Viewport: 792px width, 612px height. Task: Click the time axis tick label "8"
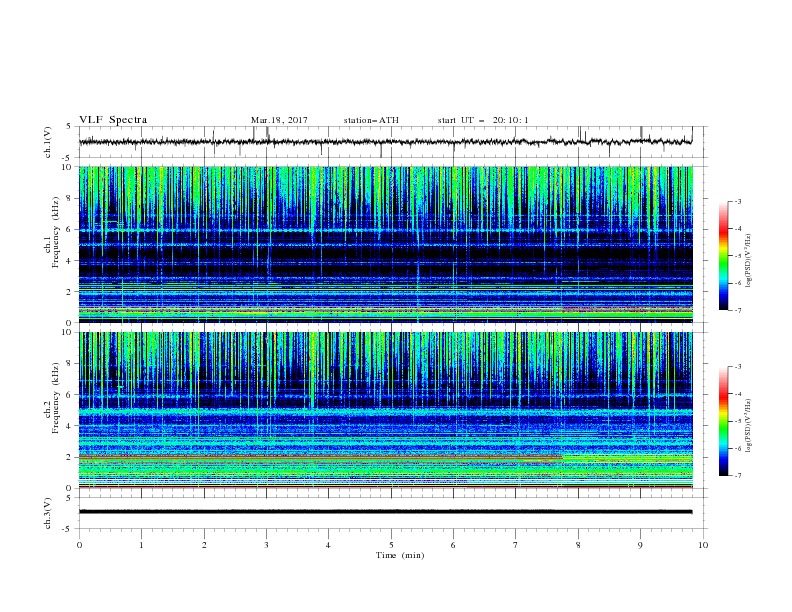pyautogui.click(x=578, y=545)
